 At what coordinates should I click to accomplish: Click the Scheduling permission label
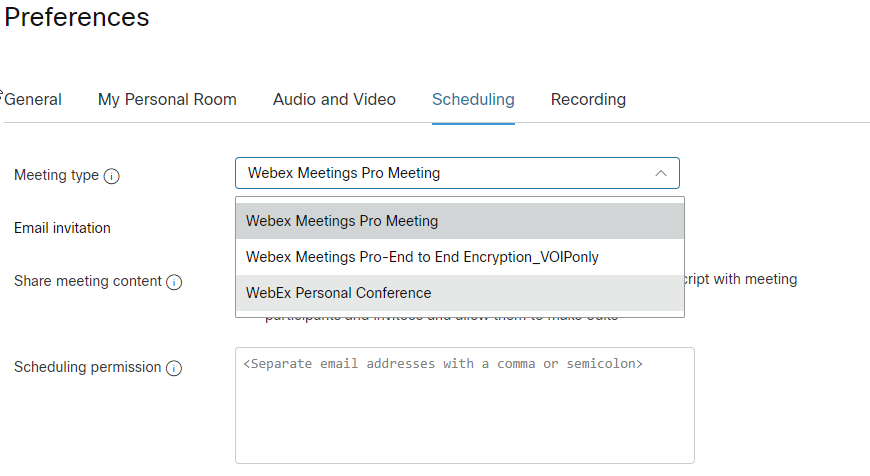(x=88, y=367)
